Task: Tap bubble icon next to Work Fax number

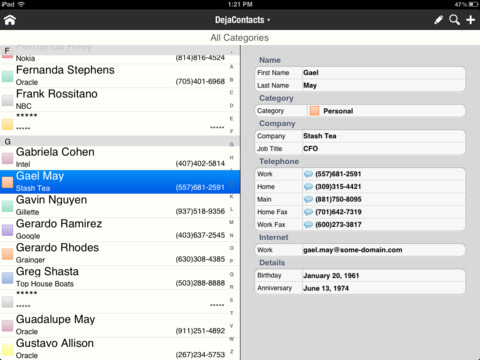Action: click(x=308, y=225)
